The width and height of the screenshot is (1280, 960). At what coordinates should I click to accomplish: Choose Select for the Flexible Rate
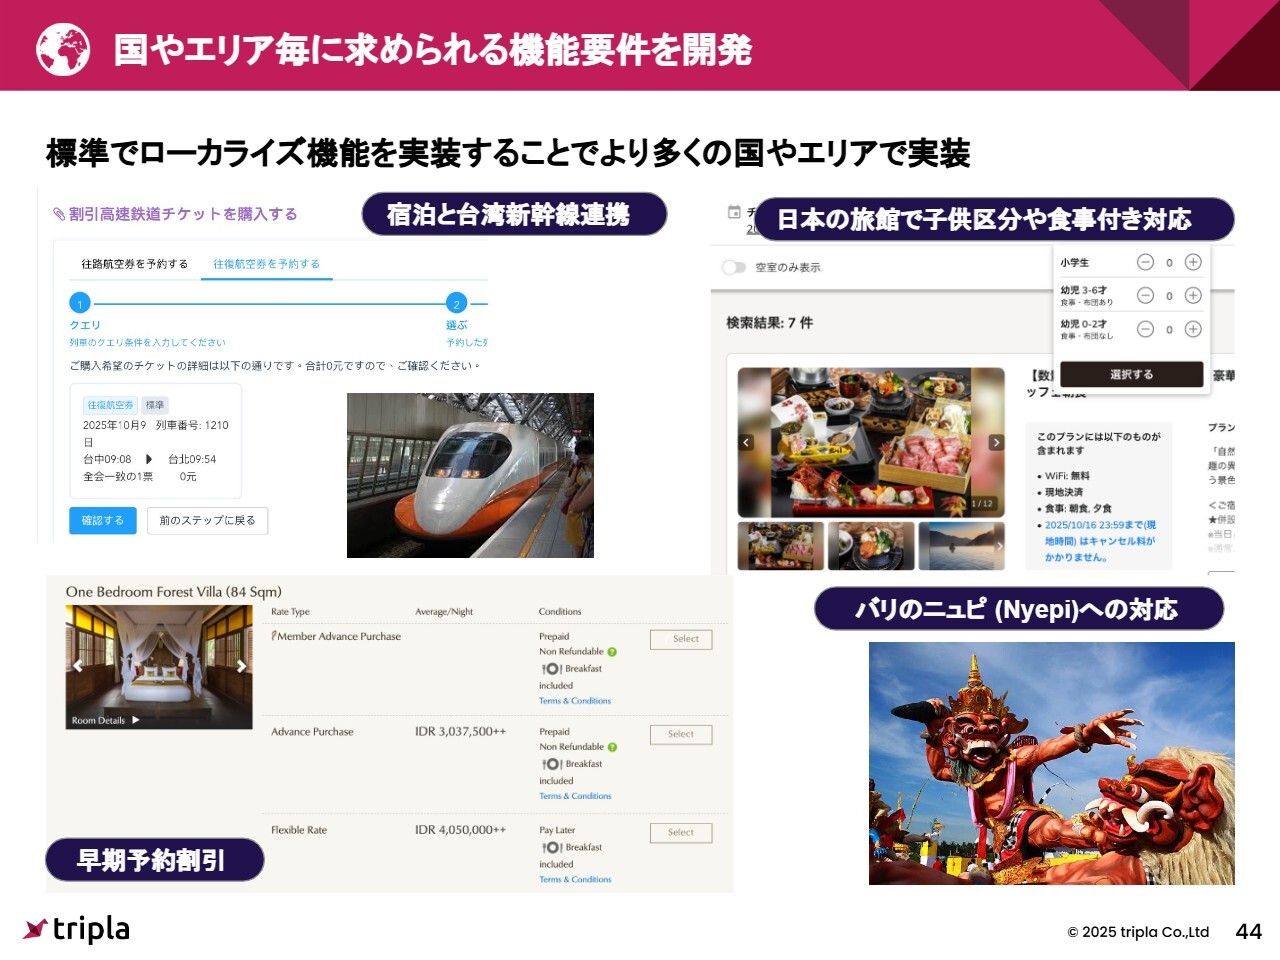point(680,832)
